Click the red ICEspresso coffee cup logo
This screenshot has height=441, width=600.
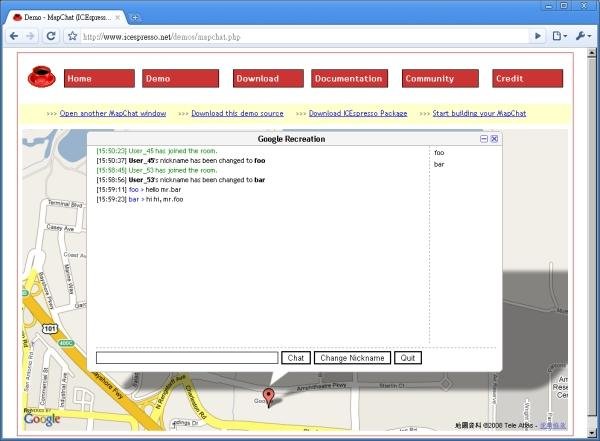41,77
